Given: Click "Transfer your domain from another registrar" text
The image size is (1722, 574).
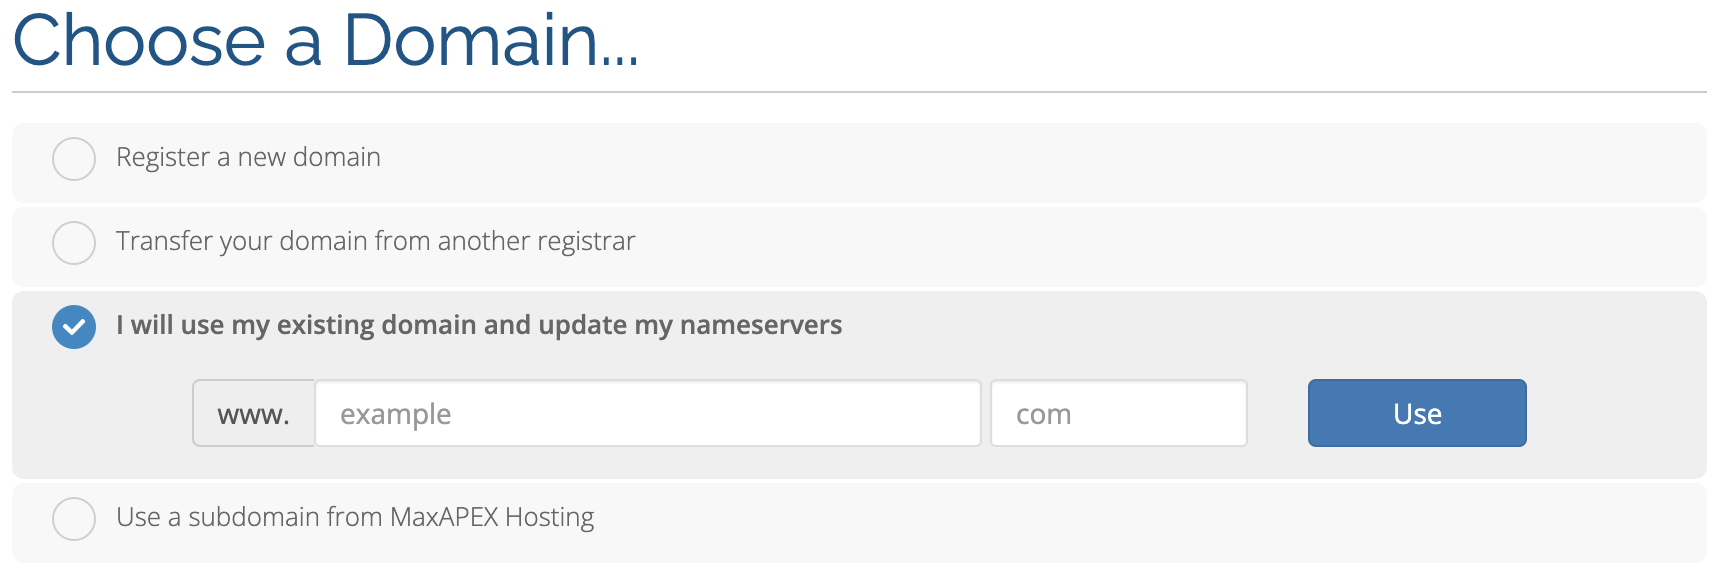Looking at the screenshot, I should (375, 242).
